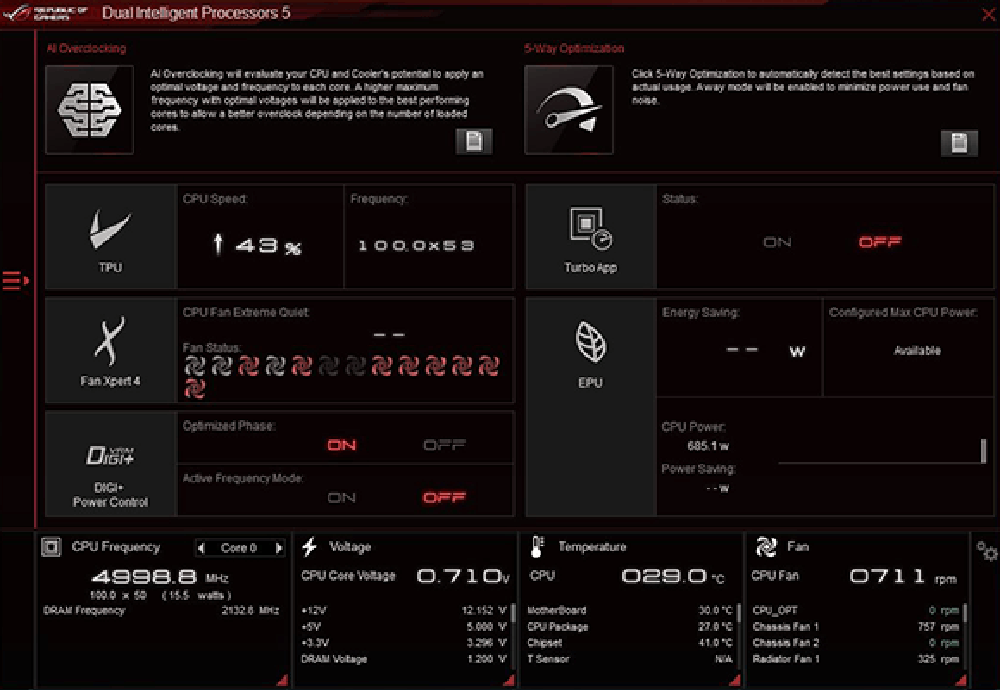Viewport: 1000px width, 690px height.
Task: Turn Turbo App status ON
Action: tap(777, 242)
